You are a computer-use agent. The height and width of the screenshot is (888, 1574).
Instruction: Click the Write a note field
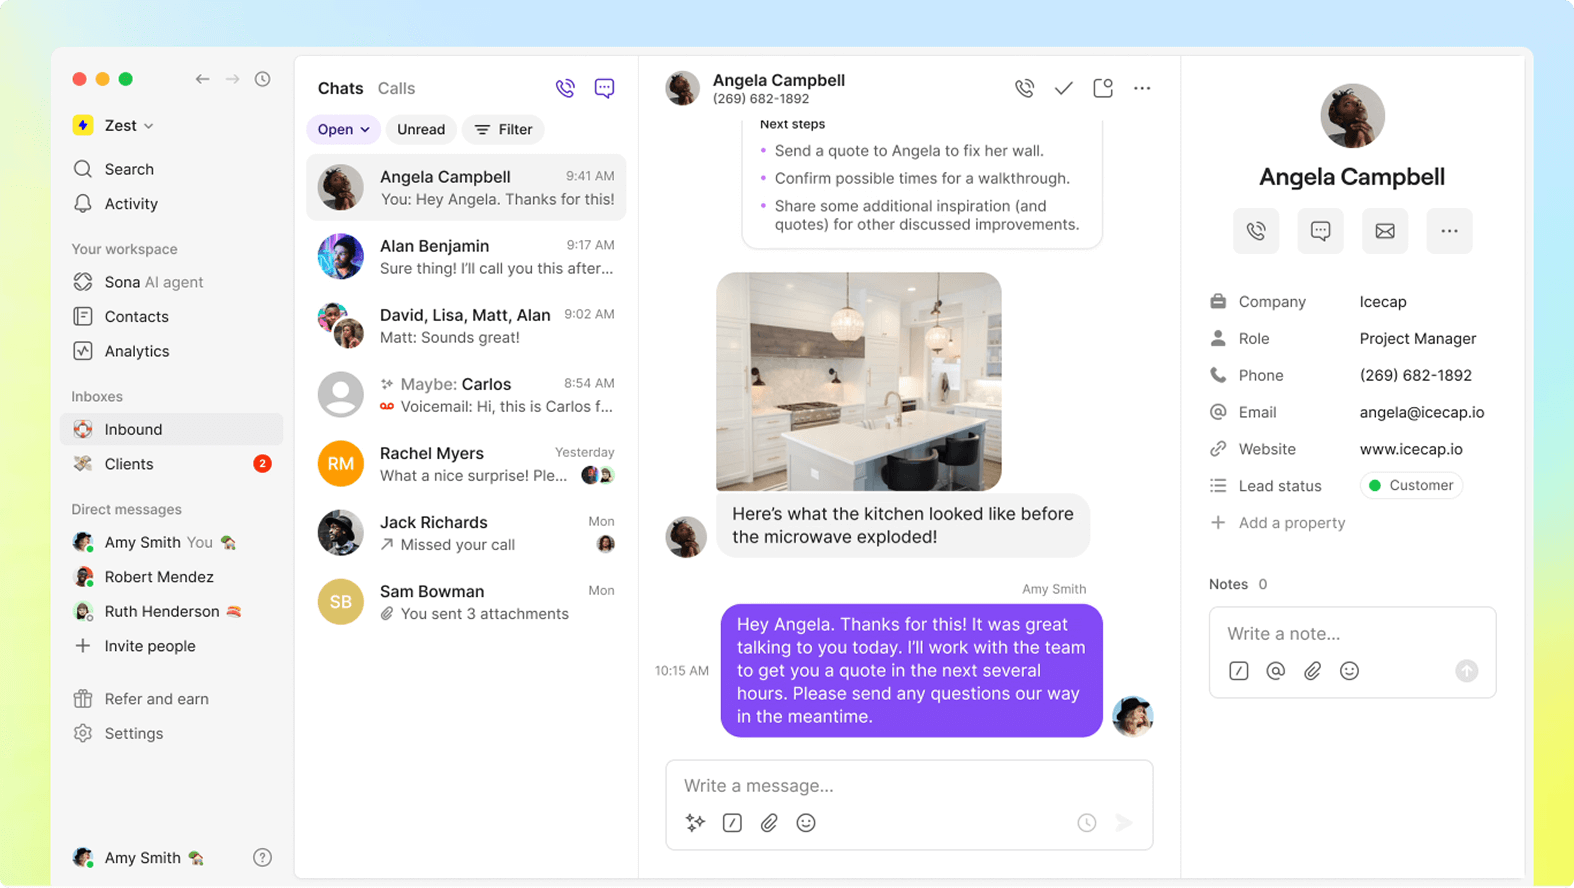[1352, 634]
